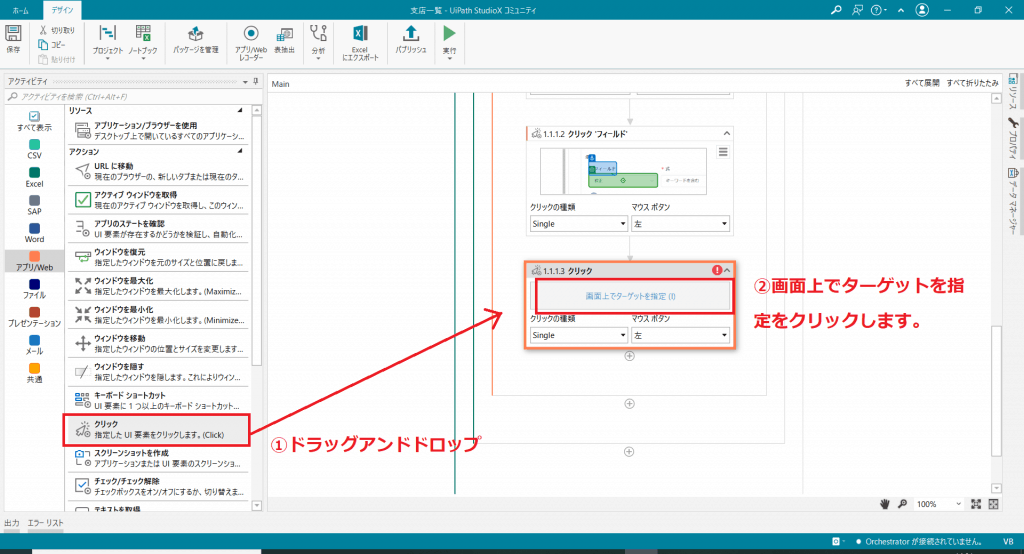Open the マウス ボタン dropdown in 1.1.1.3
This screenshot has height=554, width=1024.
point(681,335)
